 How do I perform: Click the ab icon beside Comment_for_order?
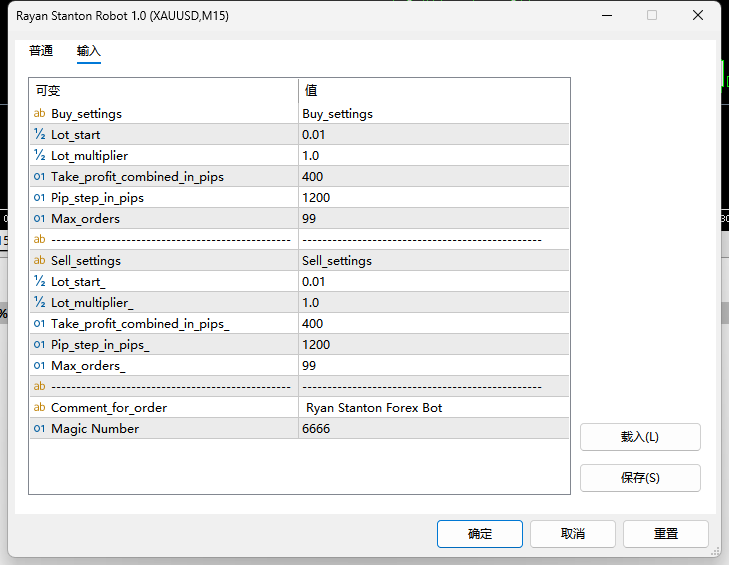point(40,407)
